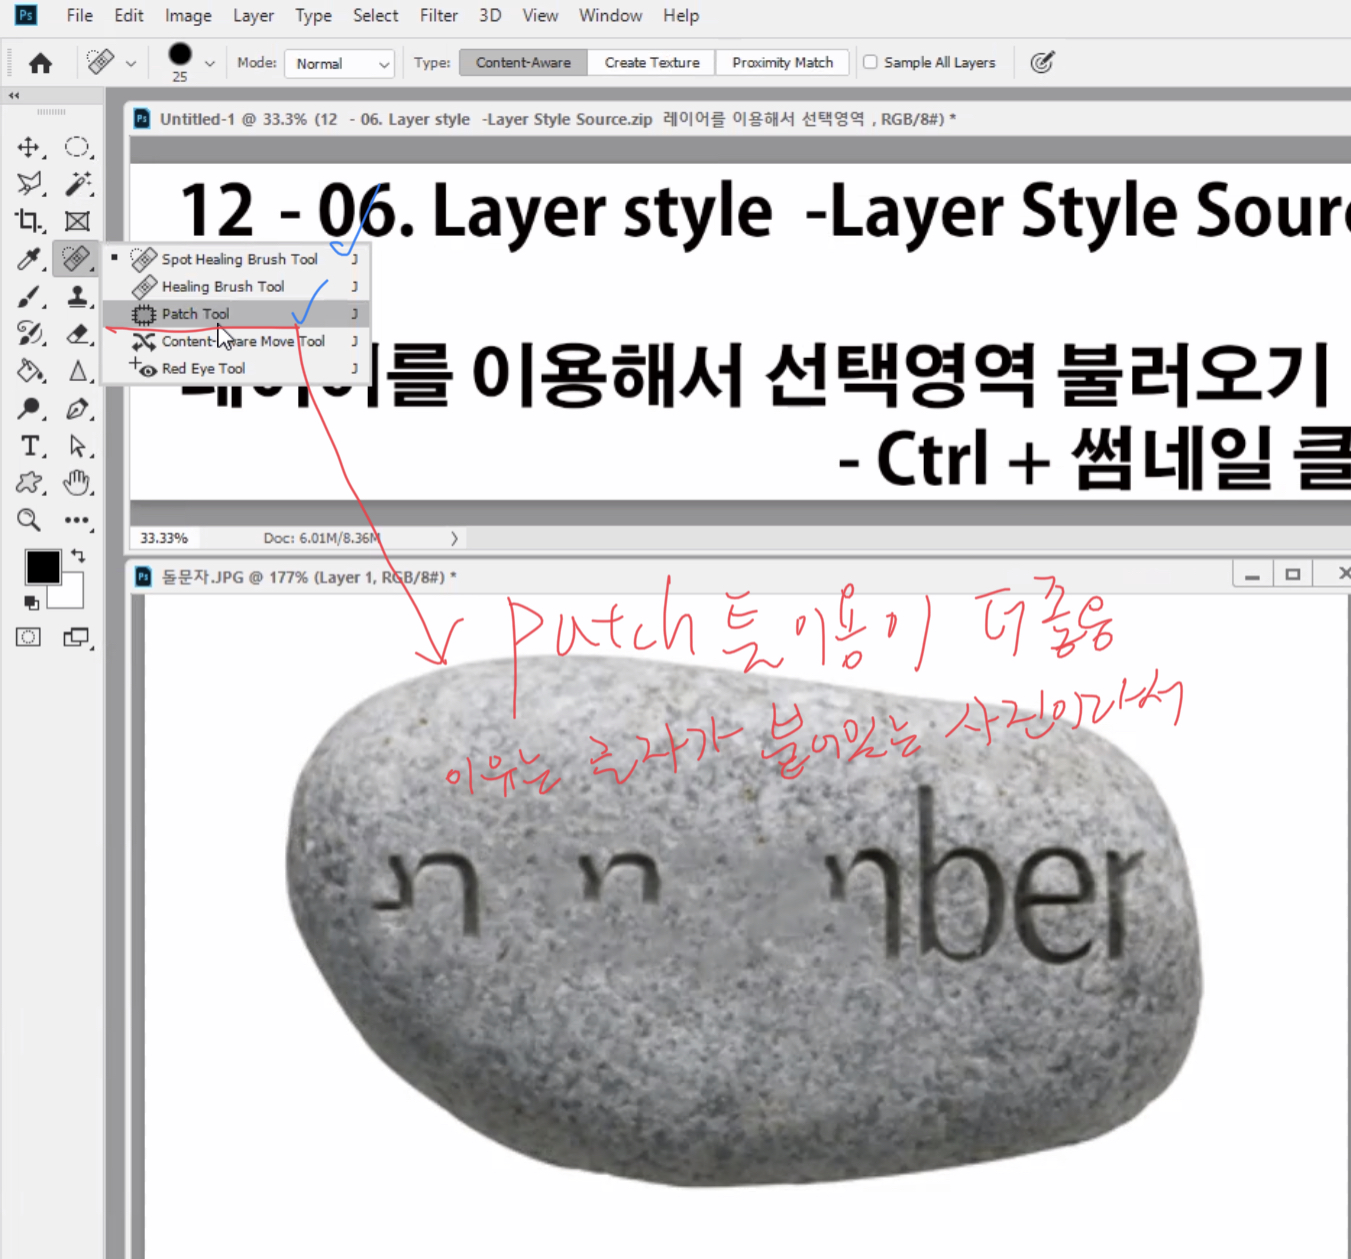Enable Sample All Layers checkbox
This screenshot has height=1259, width=1351.
870,62
